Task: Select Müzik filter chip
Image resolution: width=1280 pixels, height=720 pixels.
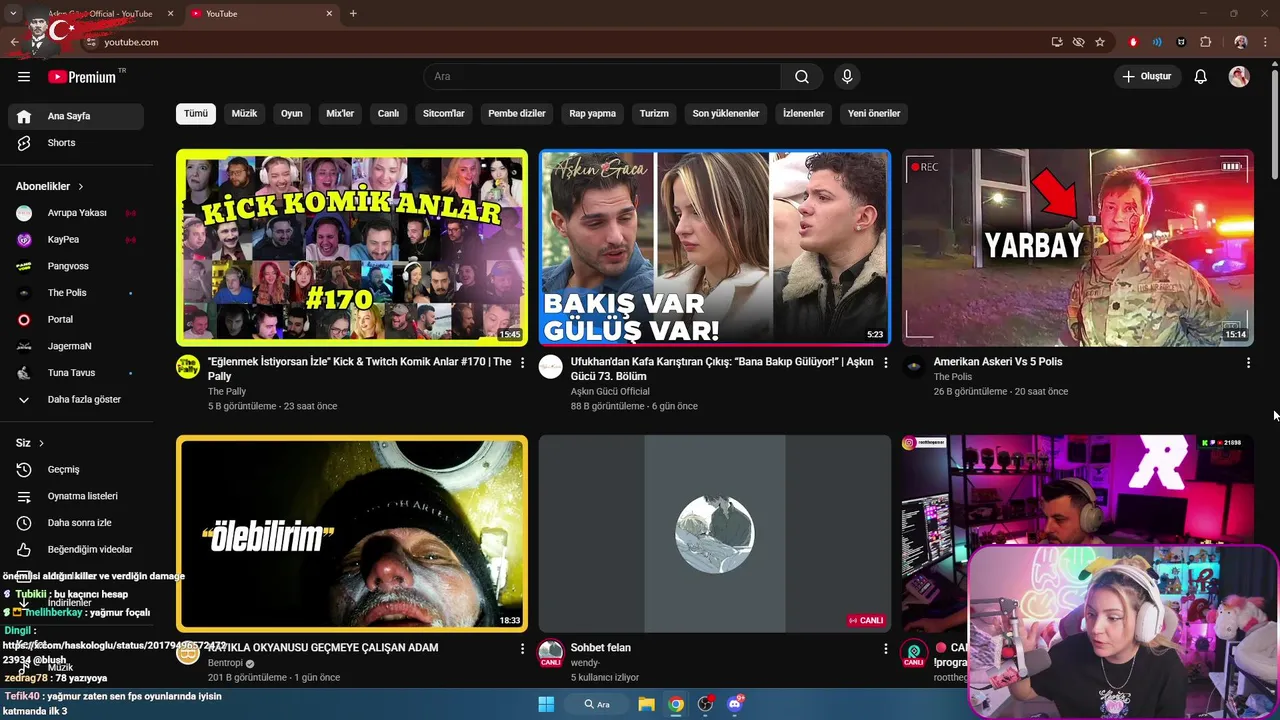Action: (x=245, y=114)
